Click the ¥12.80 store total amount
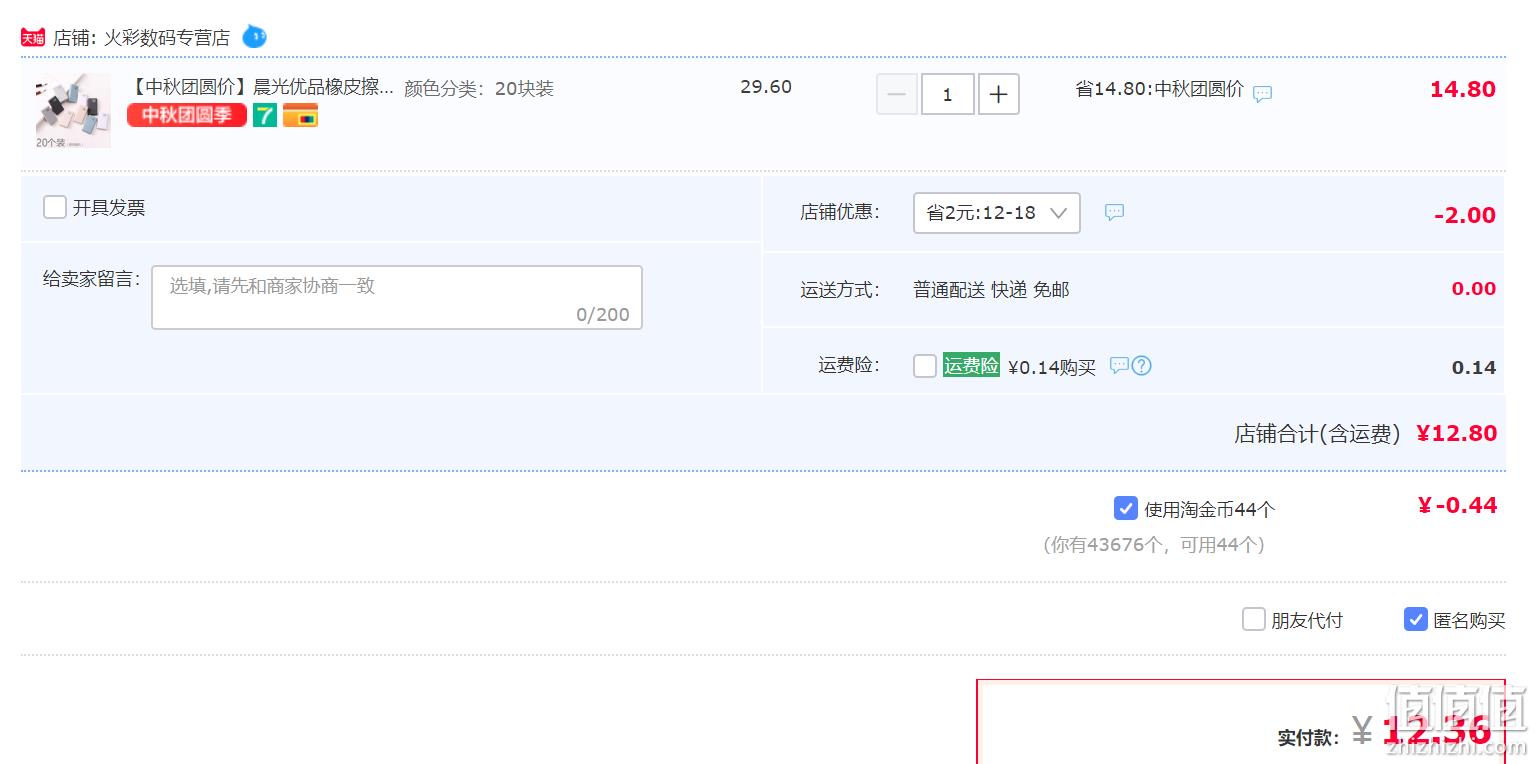1536x764 pixels. (x=1457, y=433)
